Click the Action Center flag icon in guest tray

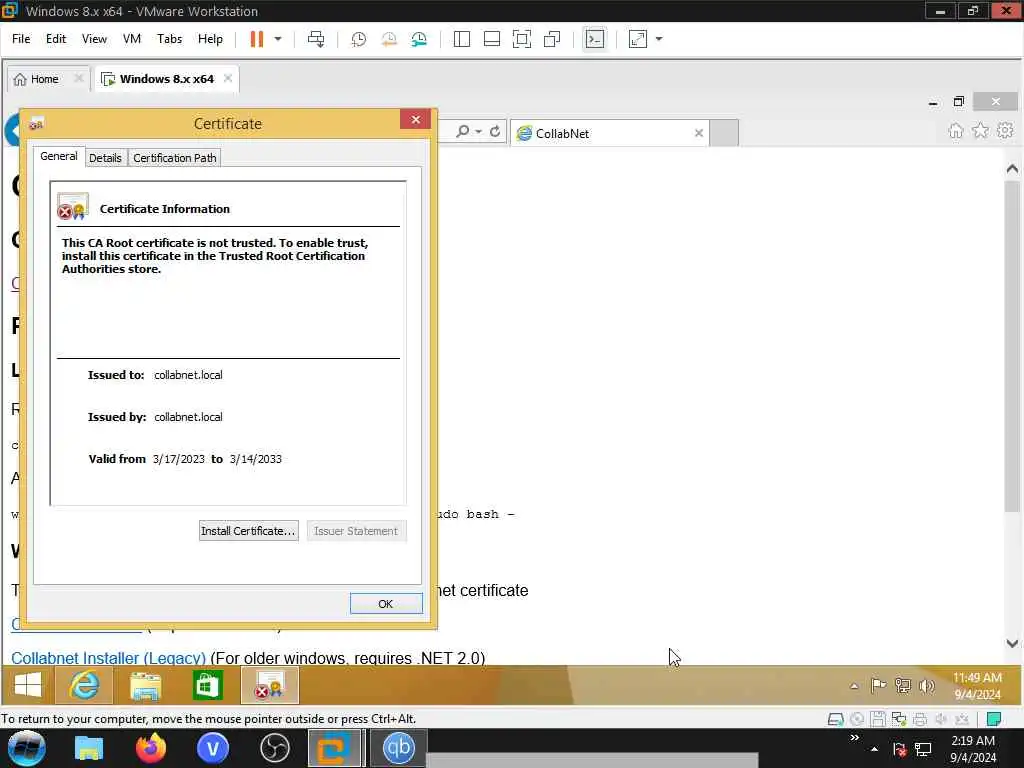(878, 685)
